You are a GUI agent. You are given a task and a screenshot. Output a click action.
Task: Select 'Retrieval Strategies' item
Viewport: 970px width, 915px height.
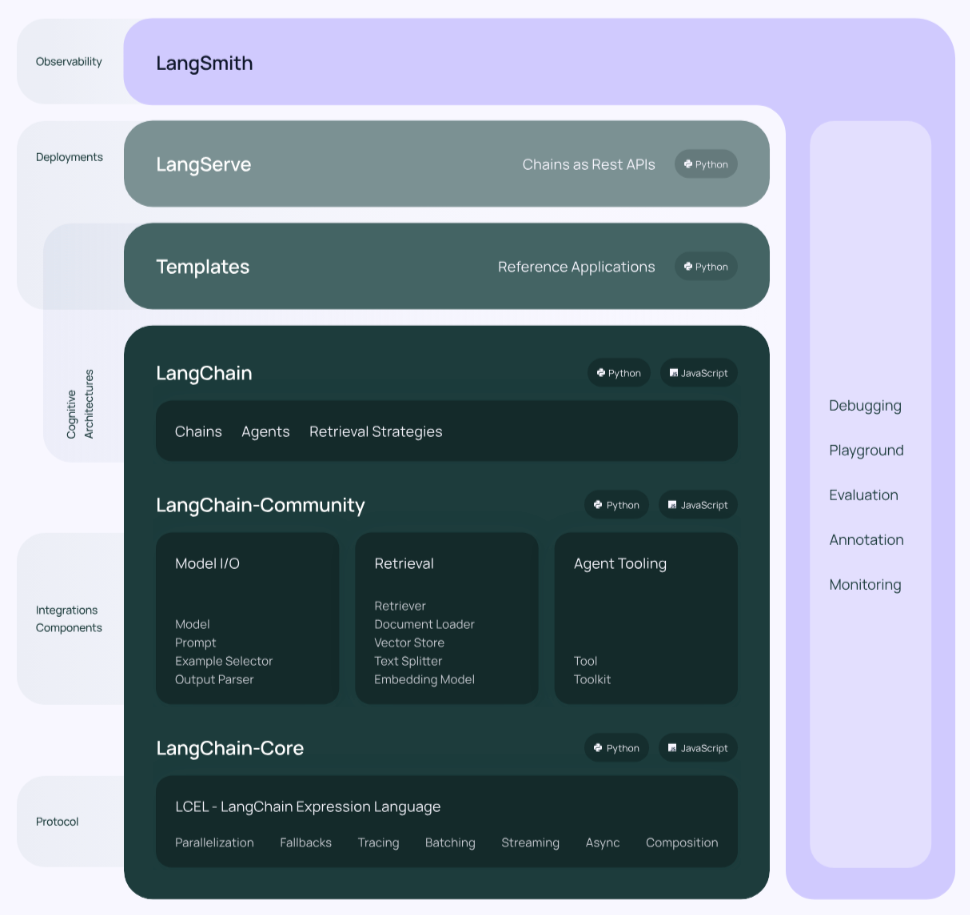tap(376, 432)
